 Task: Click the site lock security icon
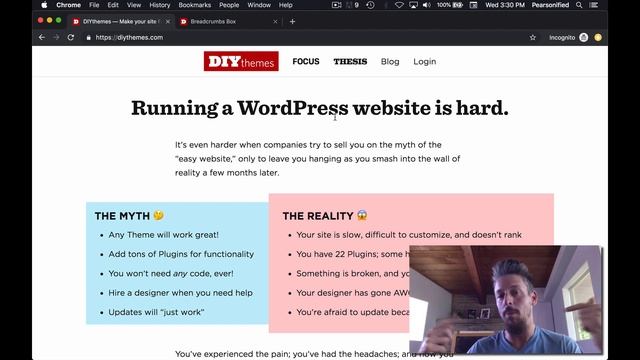coord(89,38)
